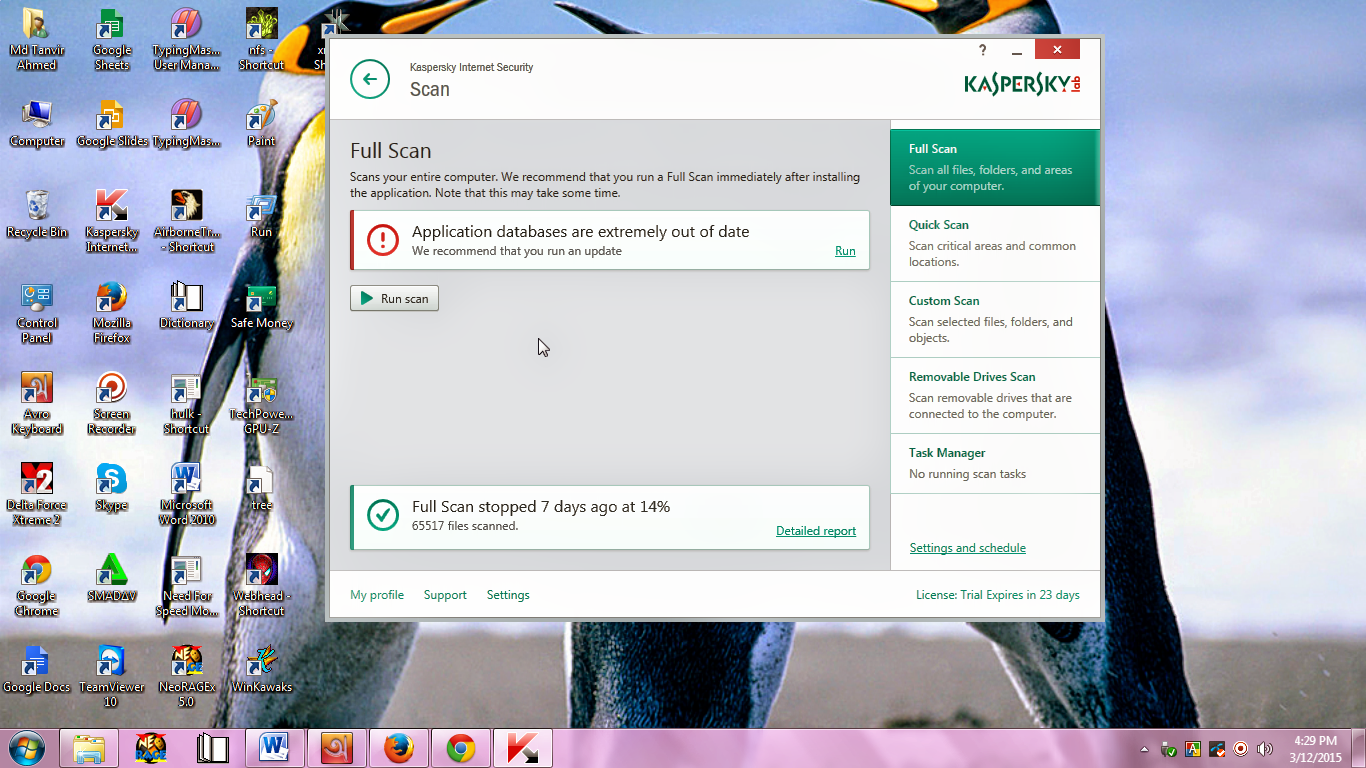Open Md Tanvir Ahmed folder icon
The height and width of the screenshot is (768, 1366).
pos(37,40)
